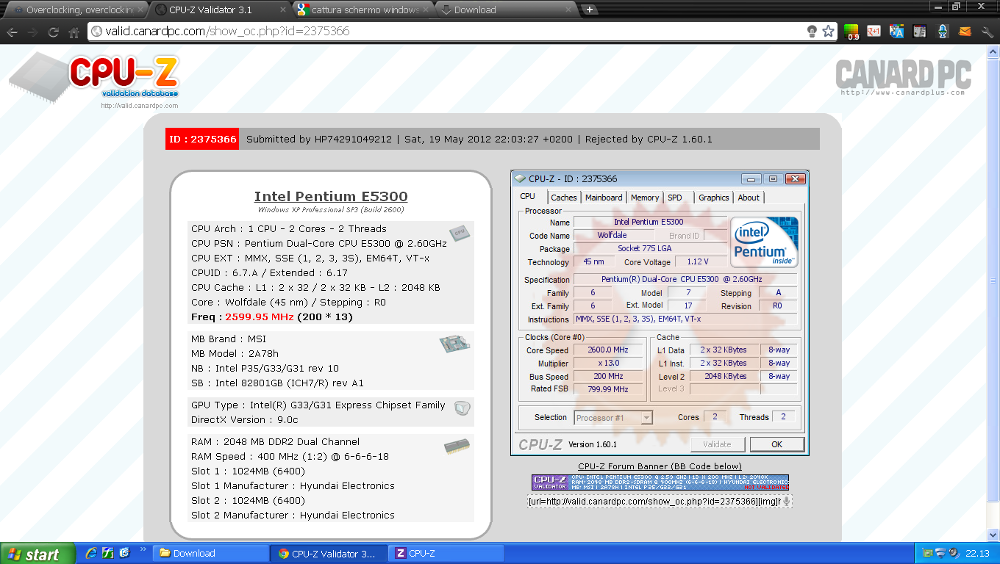Reload the page with the refresh icon
The height and width of the screenshot is (564, 1000).
tap(54, 31)
